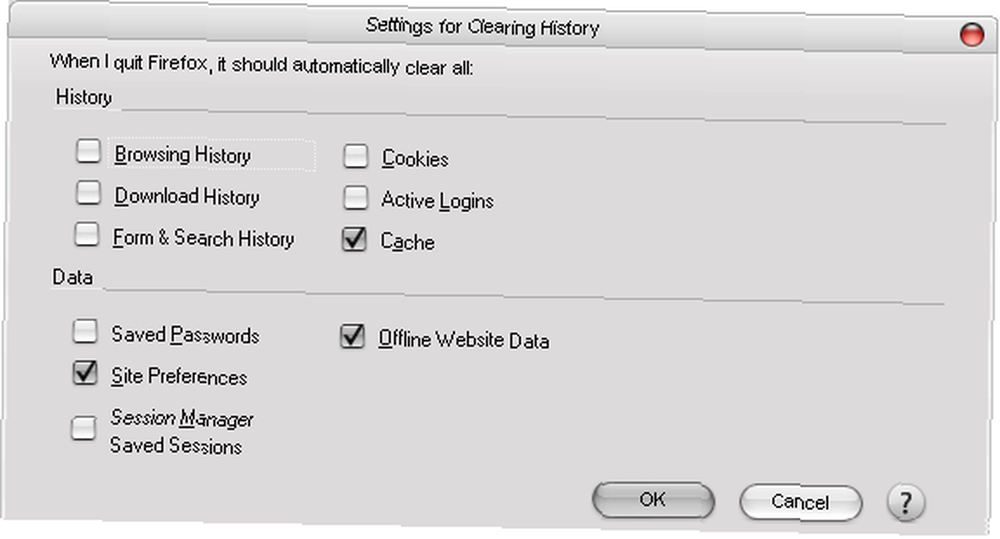Tick the Saved Passwords checkbox
Image resolution: width=1000 pixels, height=539 pixels.
(85, 332)
